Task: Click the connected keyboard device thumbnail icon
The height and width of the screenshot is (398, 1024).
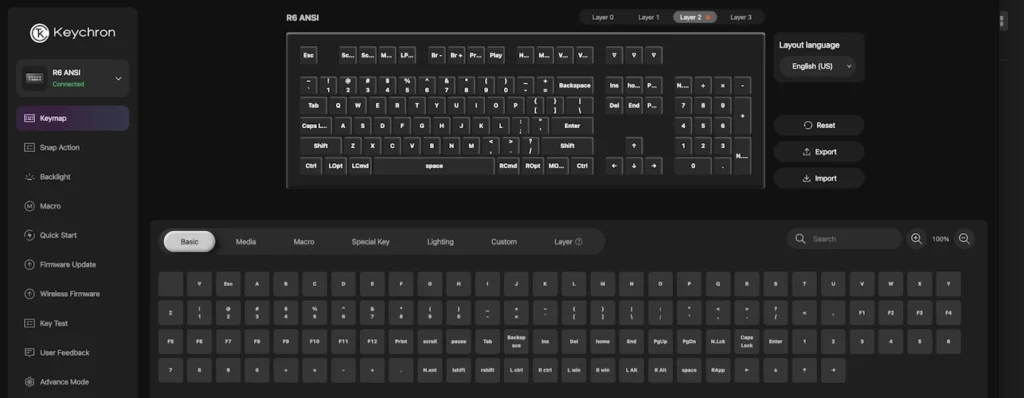Action: tap(35, 78)
